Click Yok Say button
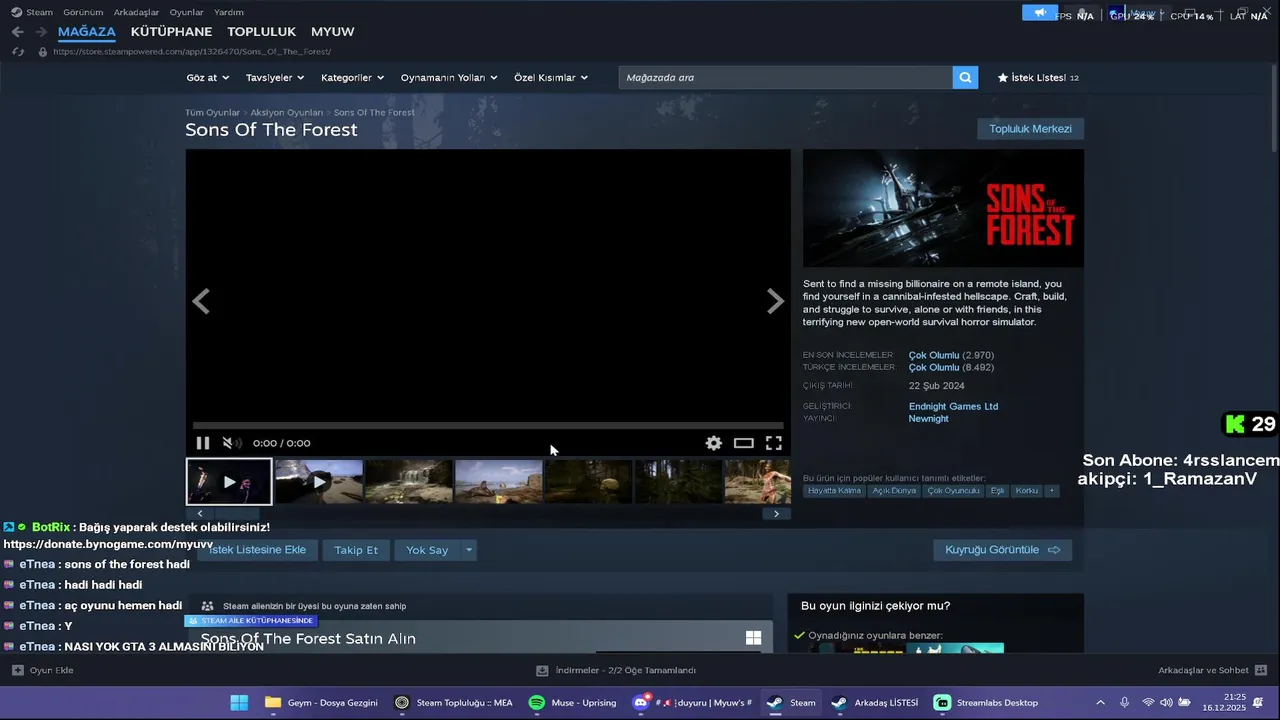This screenshot has height=720, width=1280. (427, 550)
